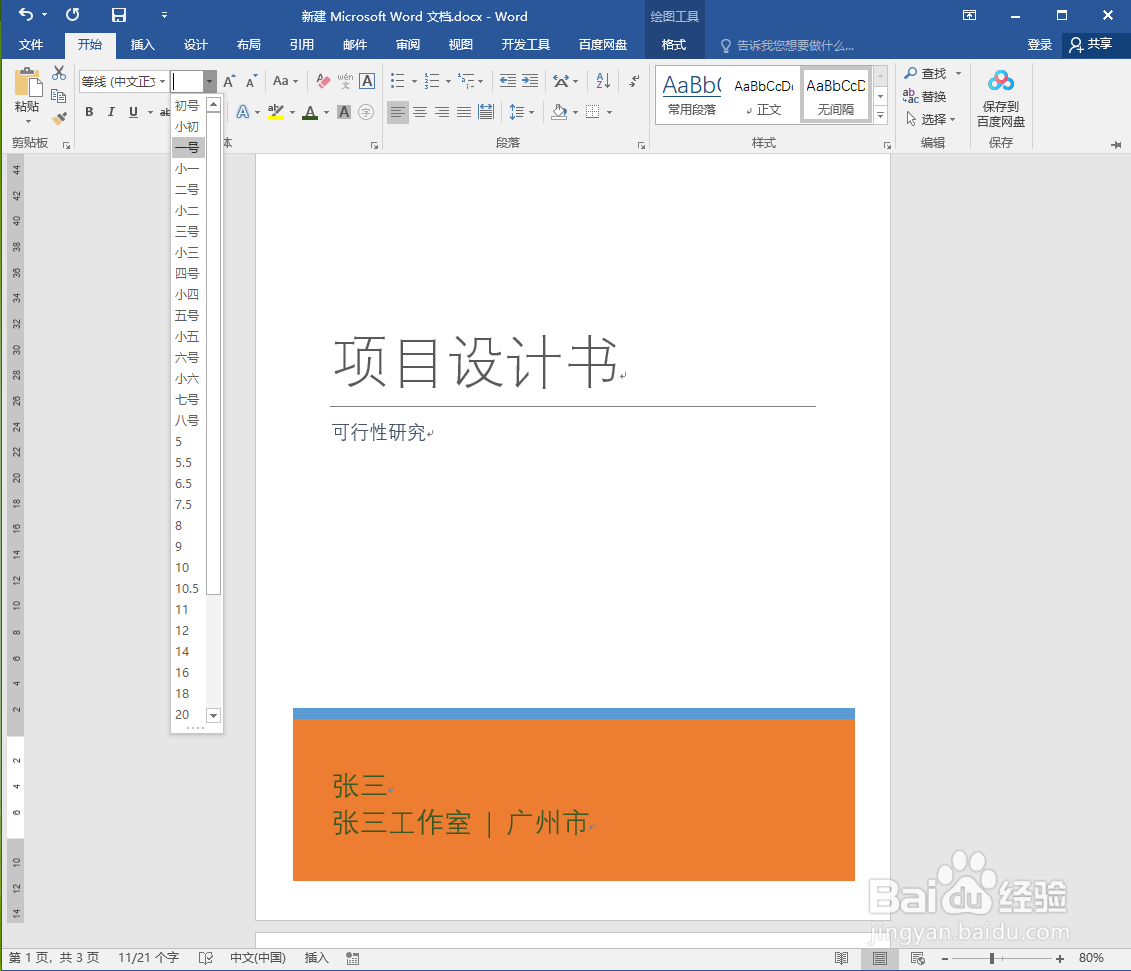This screenshot has height=971, width=1131.
Task: Click the 无间隔 style thumbnail
Action: (x=836, y=93)
